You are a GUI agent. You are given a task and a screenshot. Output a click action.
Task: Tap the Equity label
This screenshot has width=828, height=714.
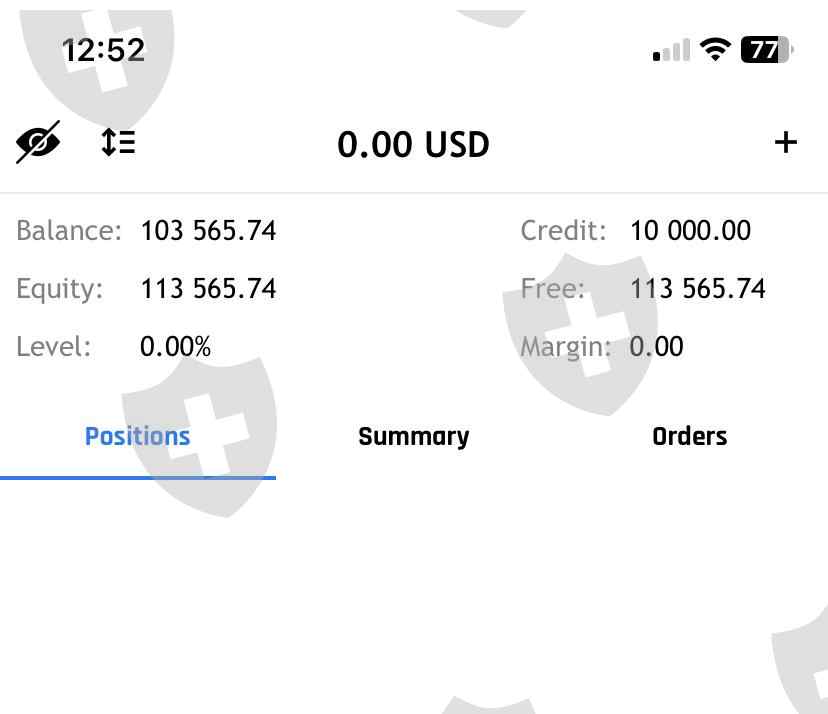point(59,289)
